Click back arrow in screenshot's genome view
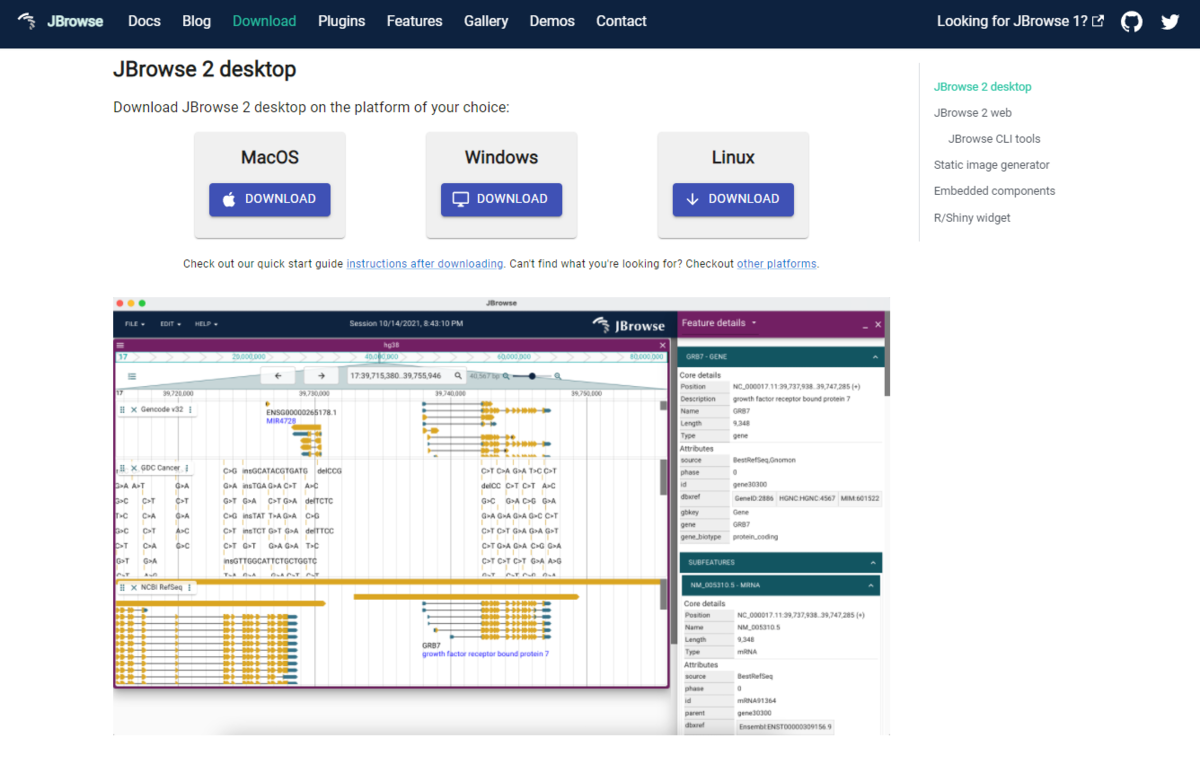 (x=277, y=376)
